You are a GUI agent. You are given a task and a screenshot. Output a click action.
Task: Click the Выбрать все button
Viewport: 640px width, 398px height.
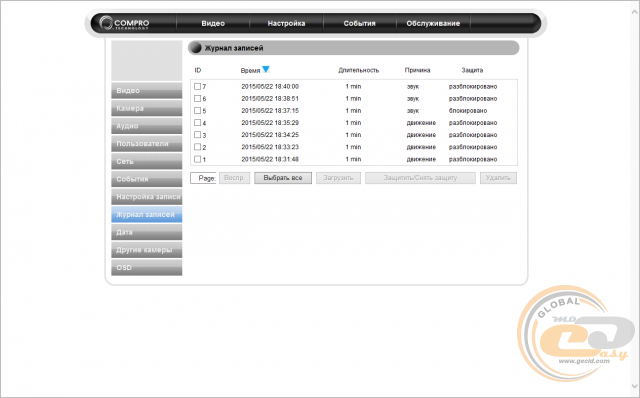(x=283, y=178)
